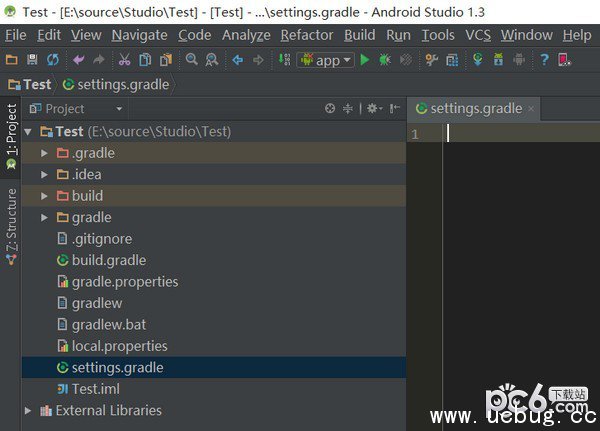Open Settings wrench toolbar icon
This screenshot has width=600, height=431.
[432, 60]
